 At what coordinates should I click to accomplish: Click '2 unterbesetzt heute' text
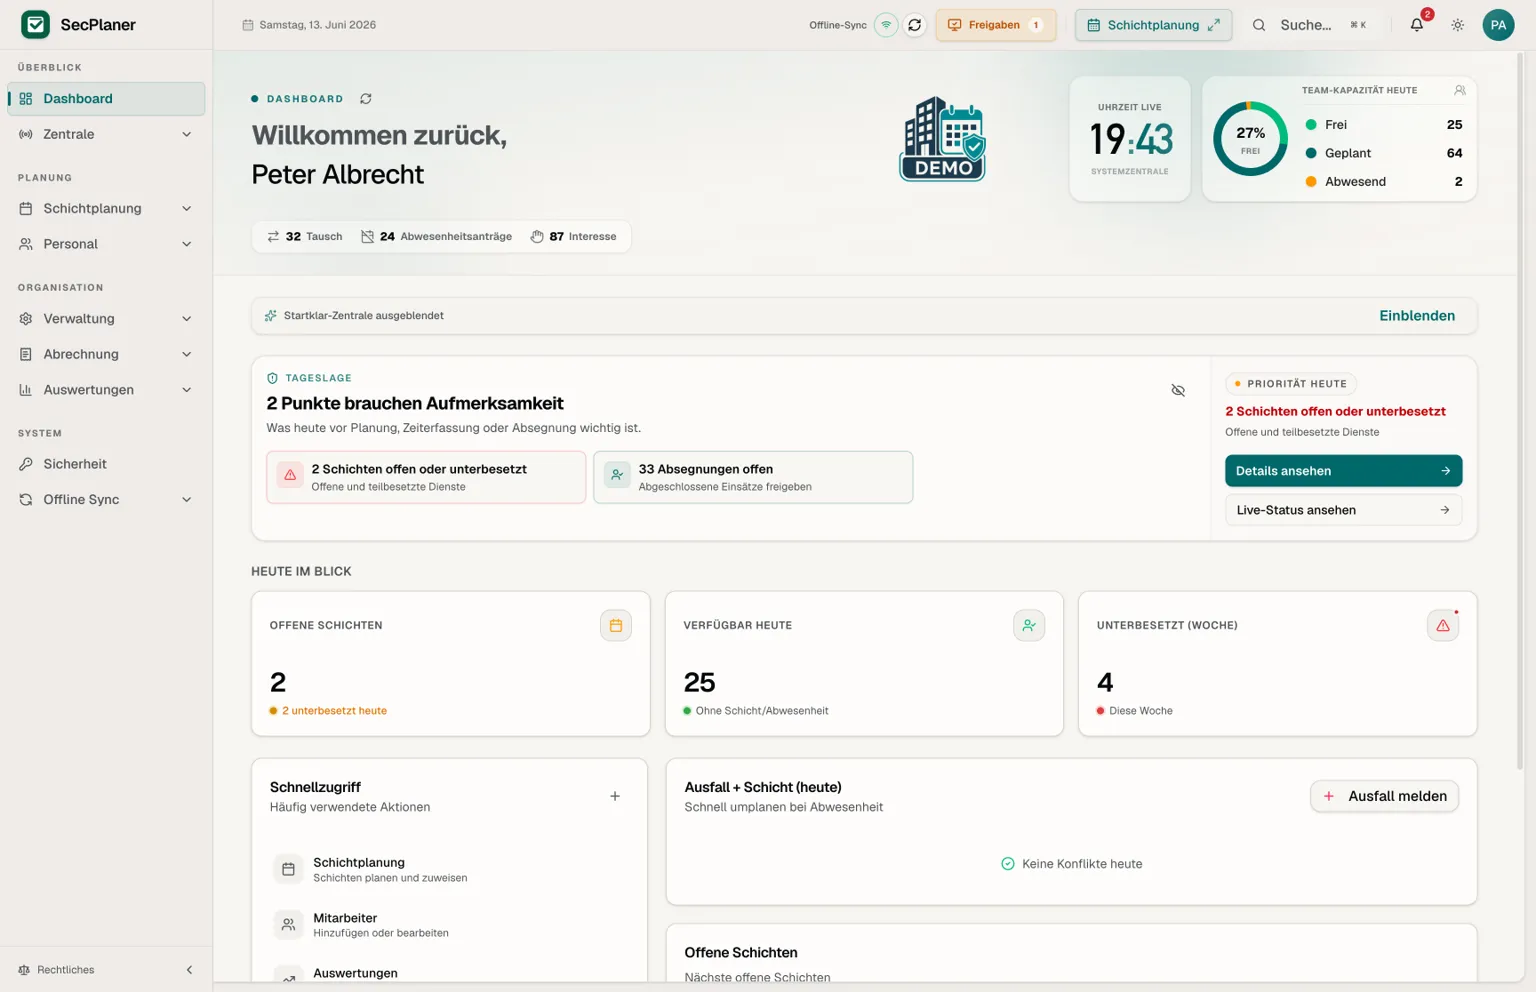coord(334,711)
